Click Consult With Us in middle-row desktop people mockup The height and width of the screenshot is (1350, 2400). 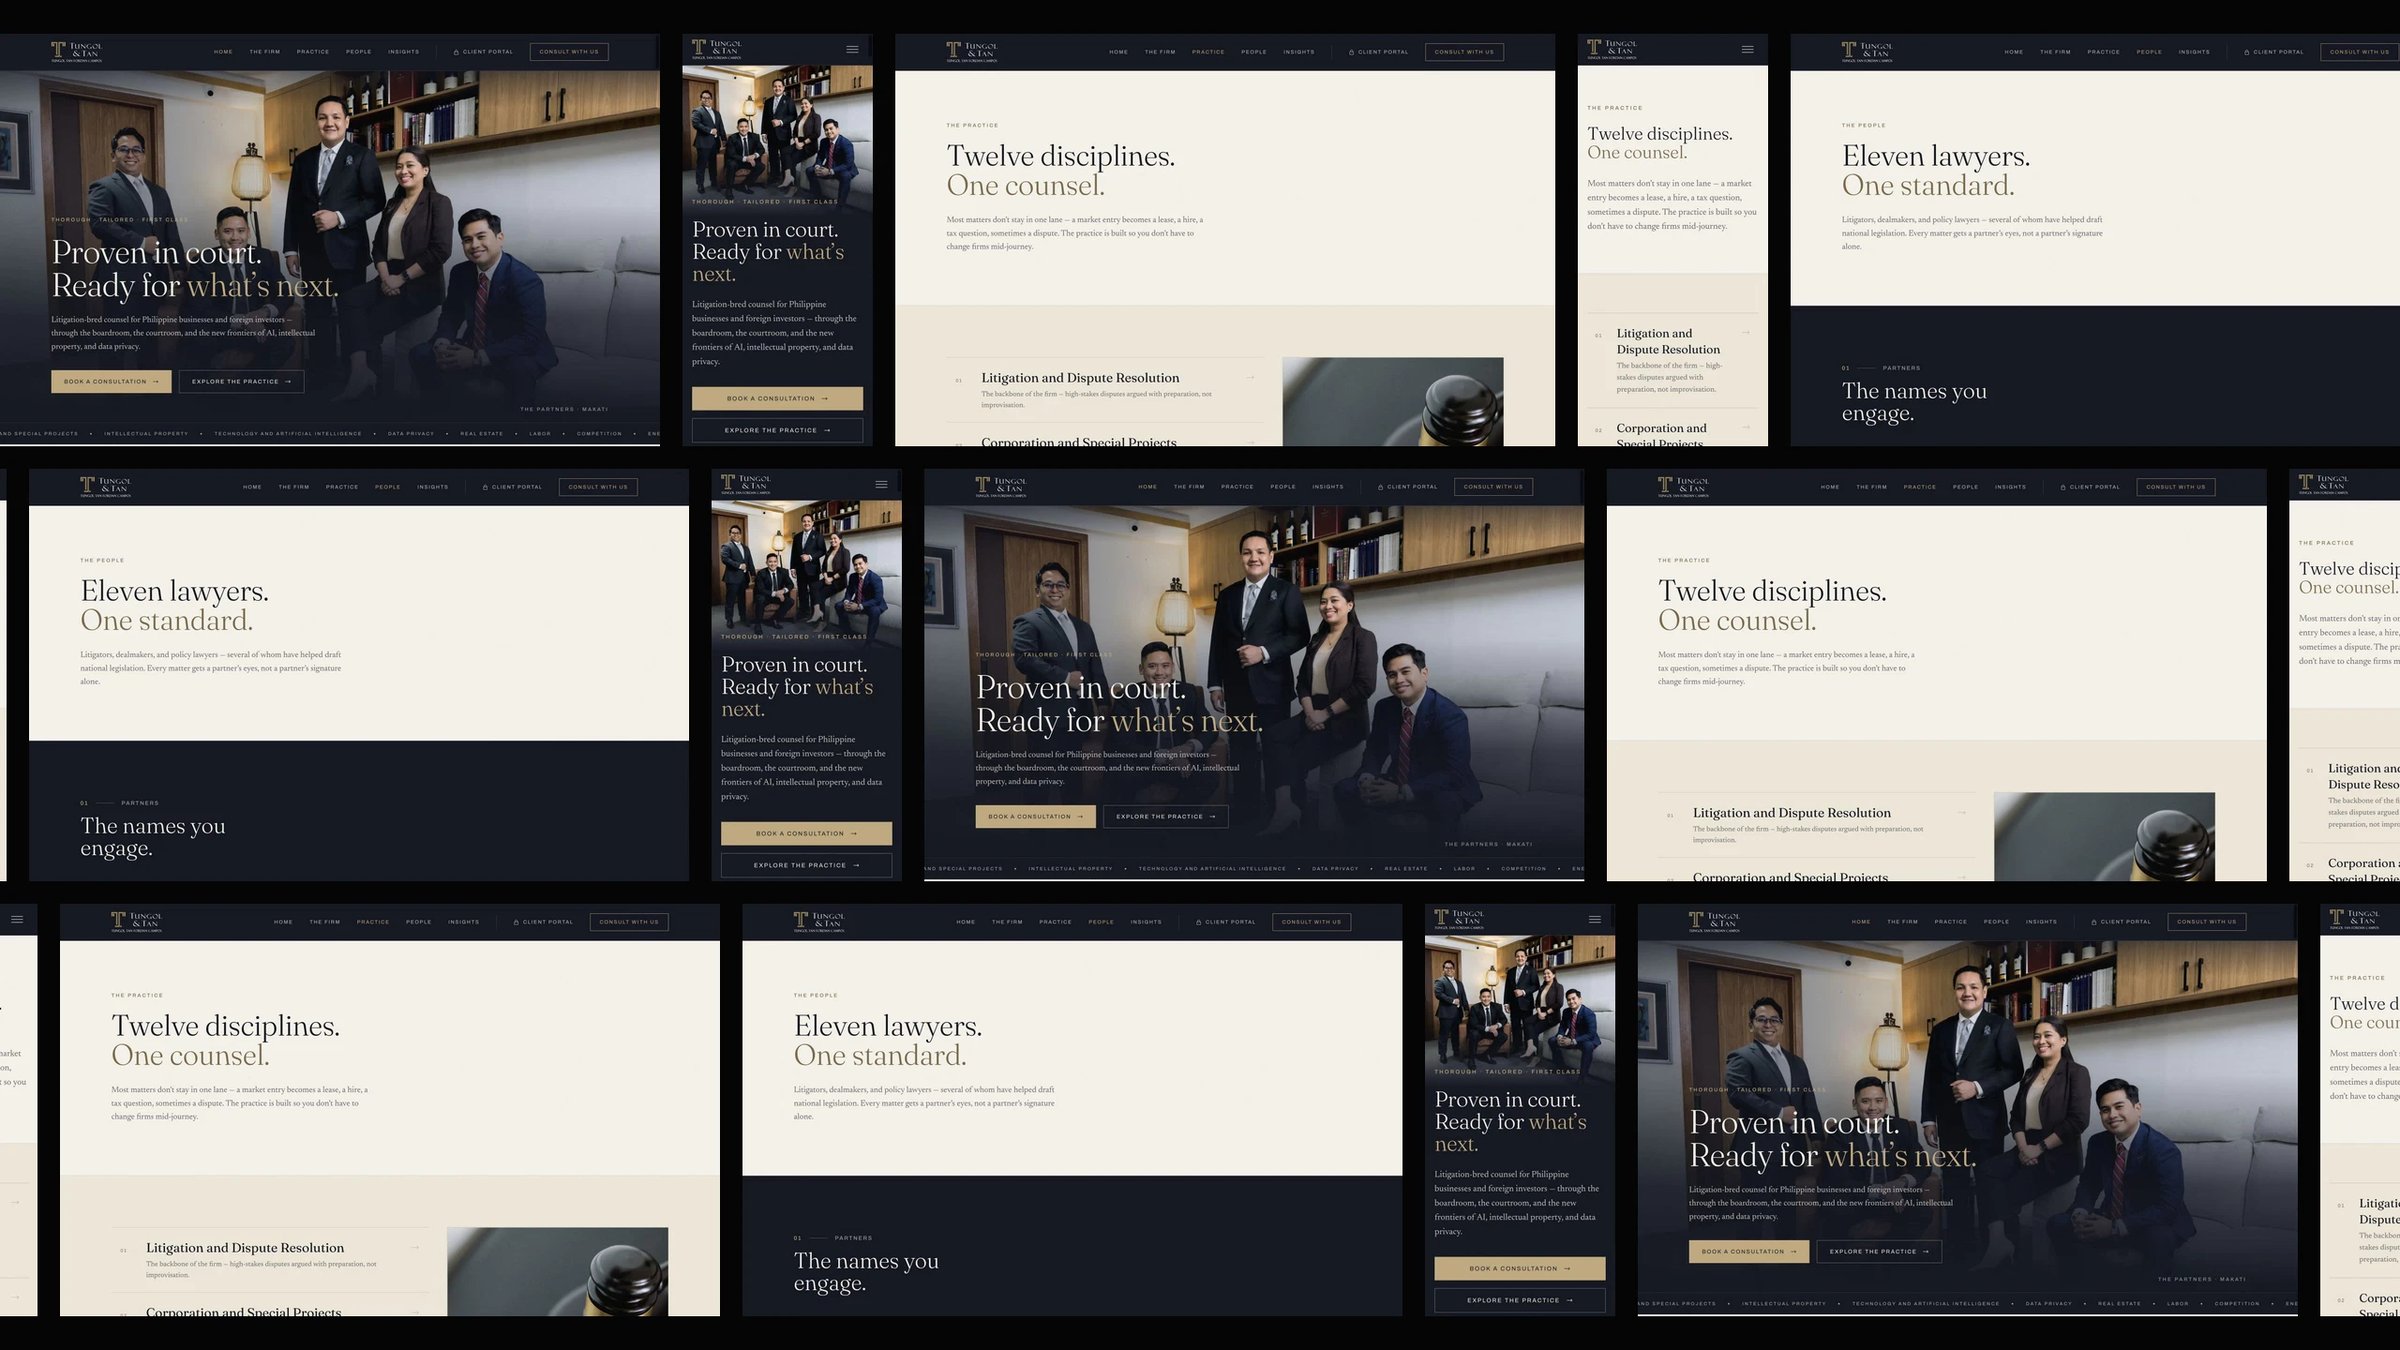point(598,487)
